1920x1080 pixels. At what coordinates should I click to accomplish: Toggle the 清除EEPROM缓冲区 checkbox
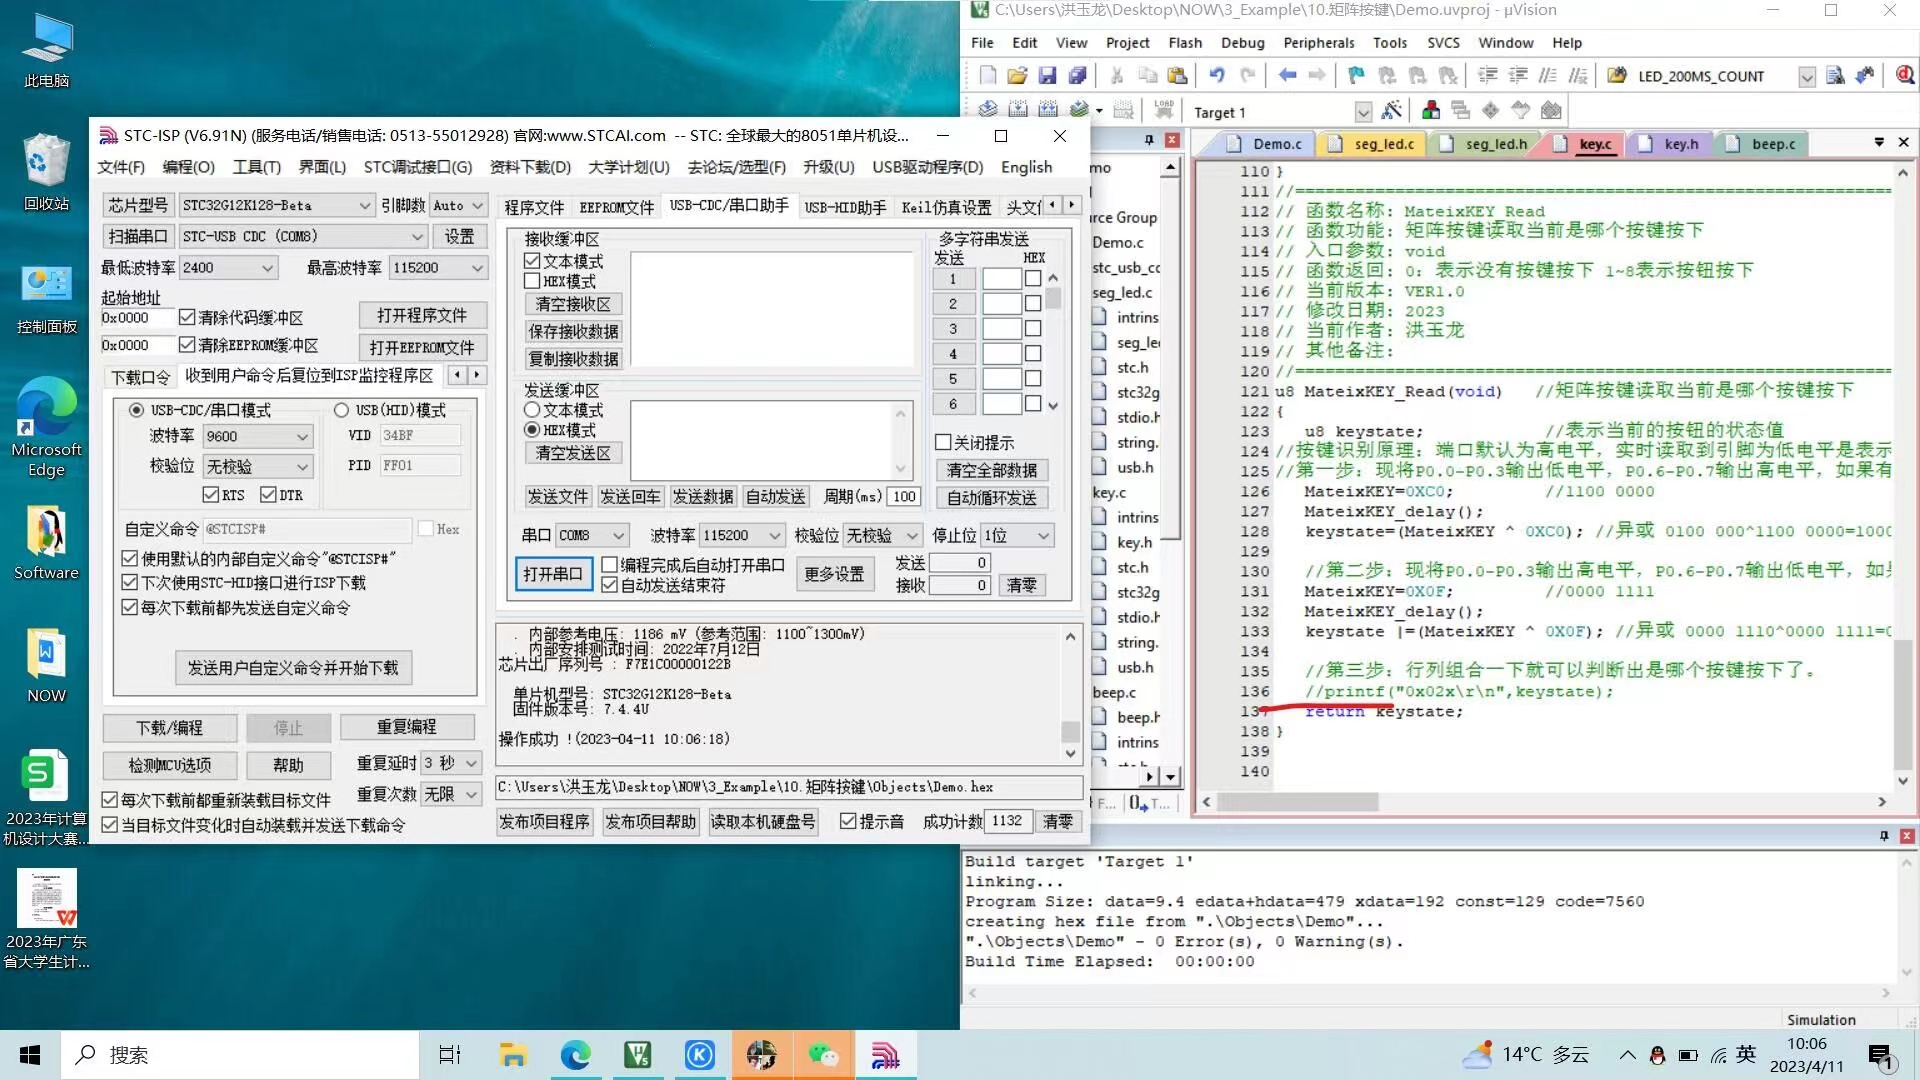pyautogui.click(x=187, y=345)
